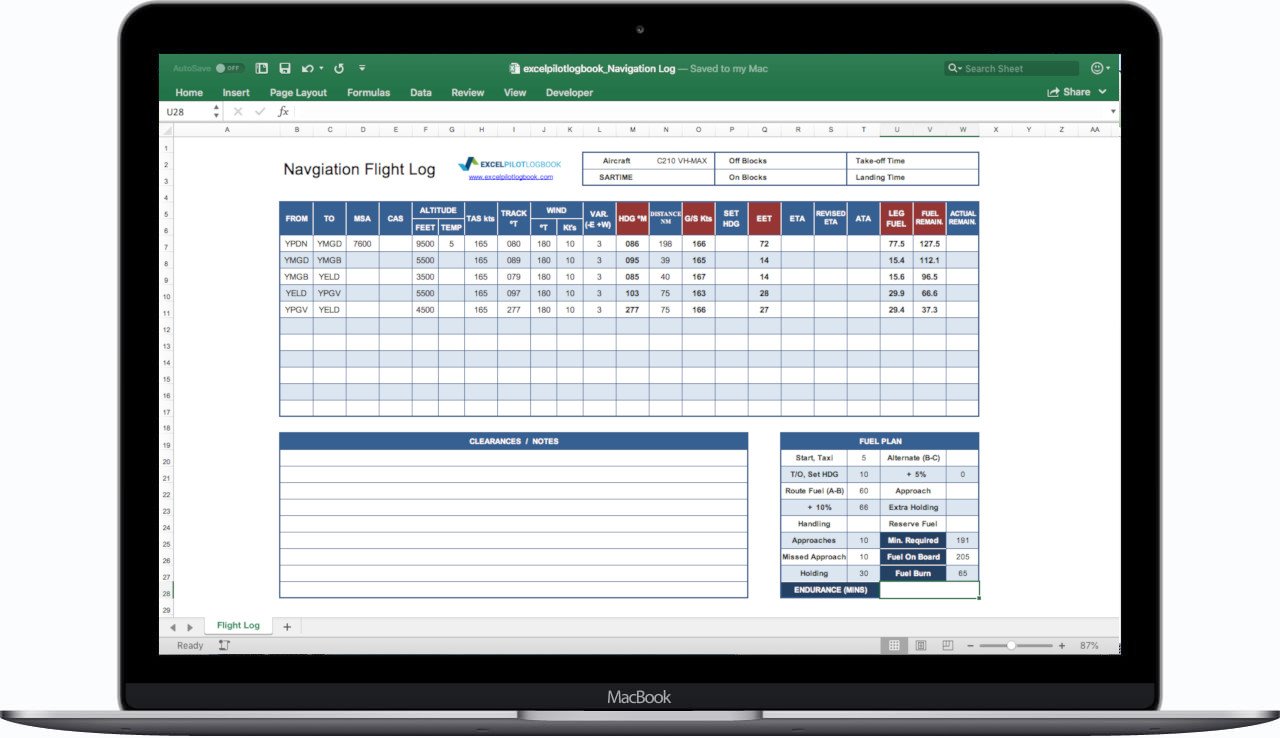The image size is (1280, 738).
Task: Open the Name Box stepper for U28
Action: [x=217, y=112]
